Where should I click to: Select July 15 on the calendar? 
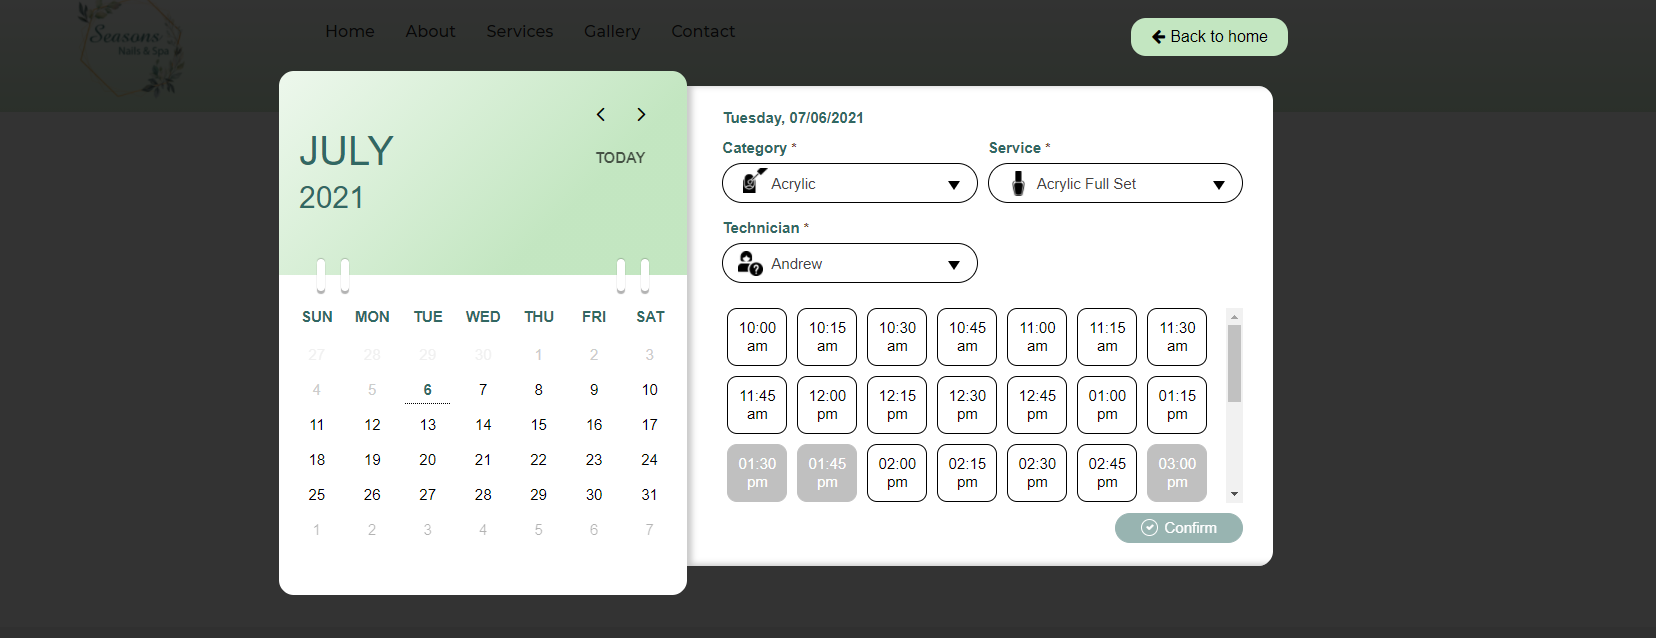pyautogui.click(x=538, y=425)
